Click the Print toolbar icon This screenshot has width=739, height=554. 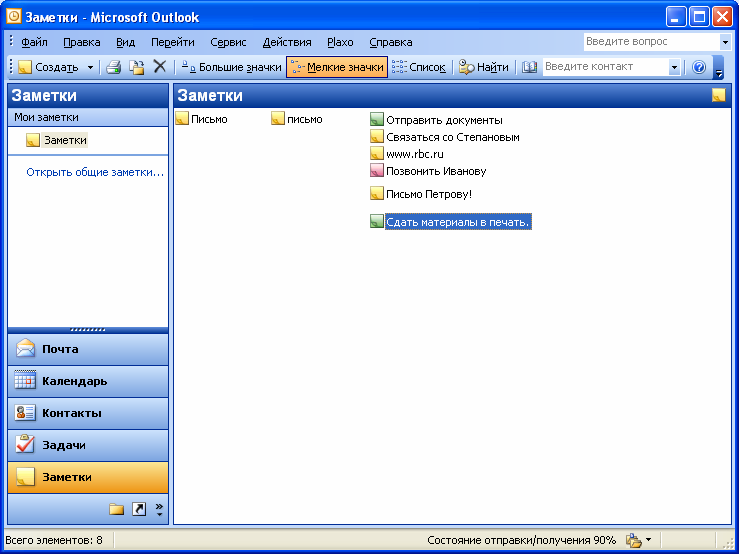114,67
